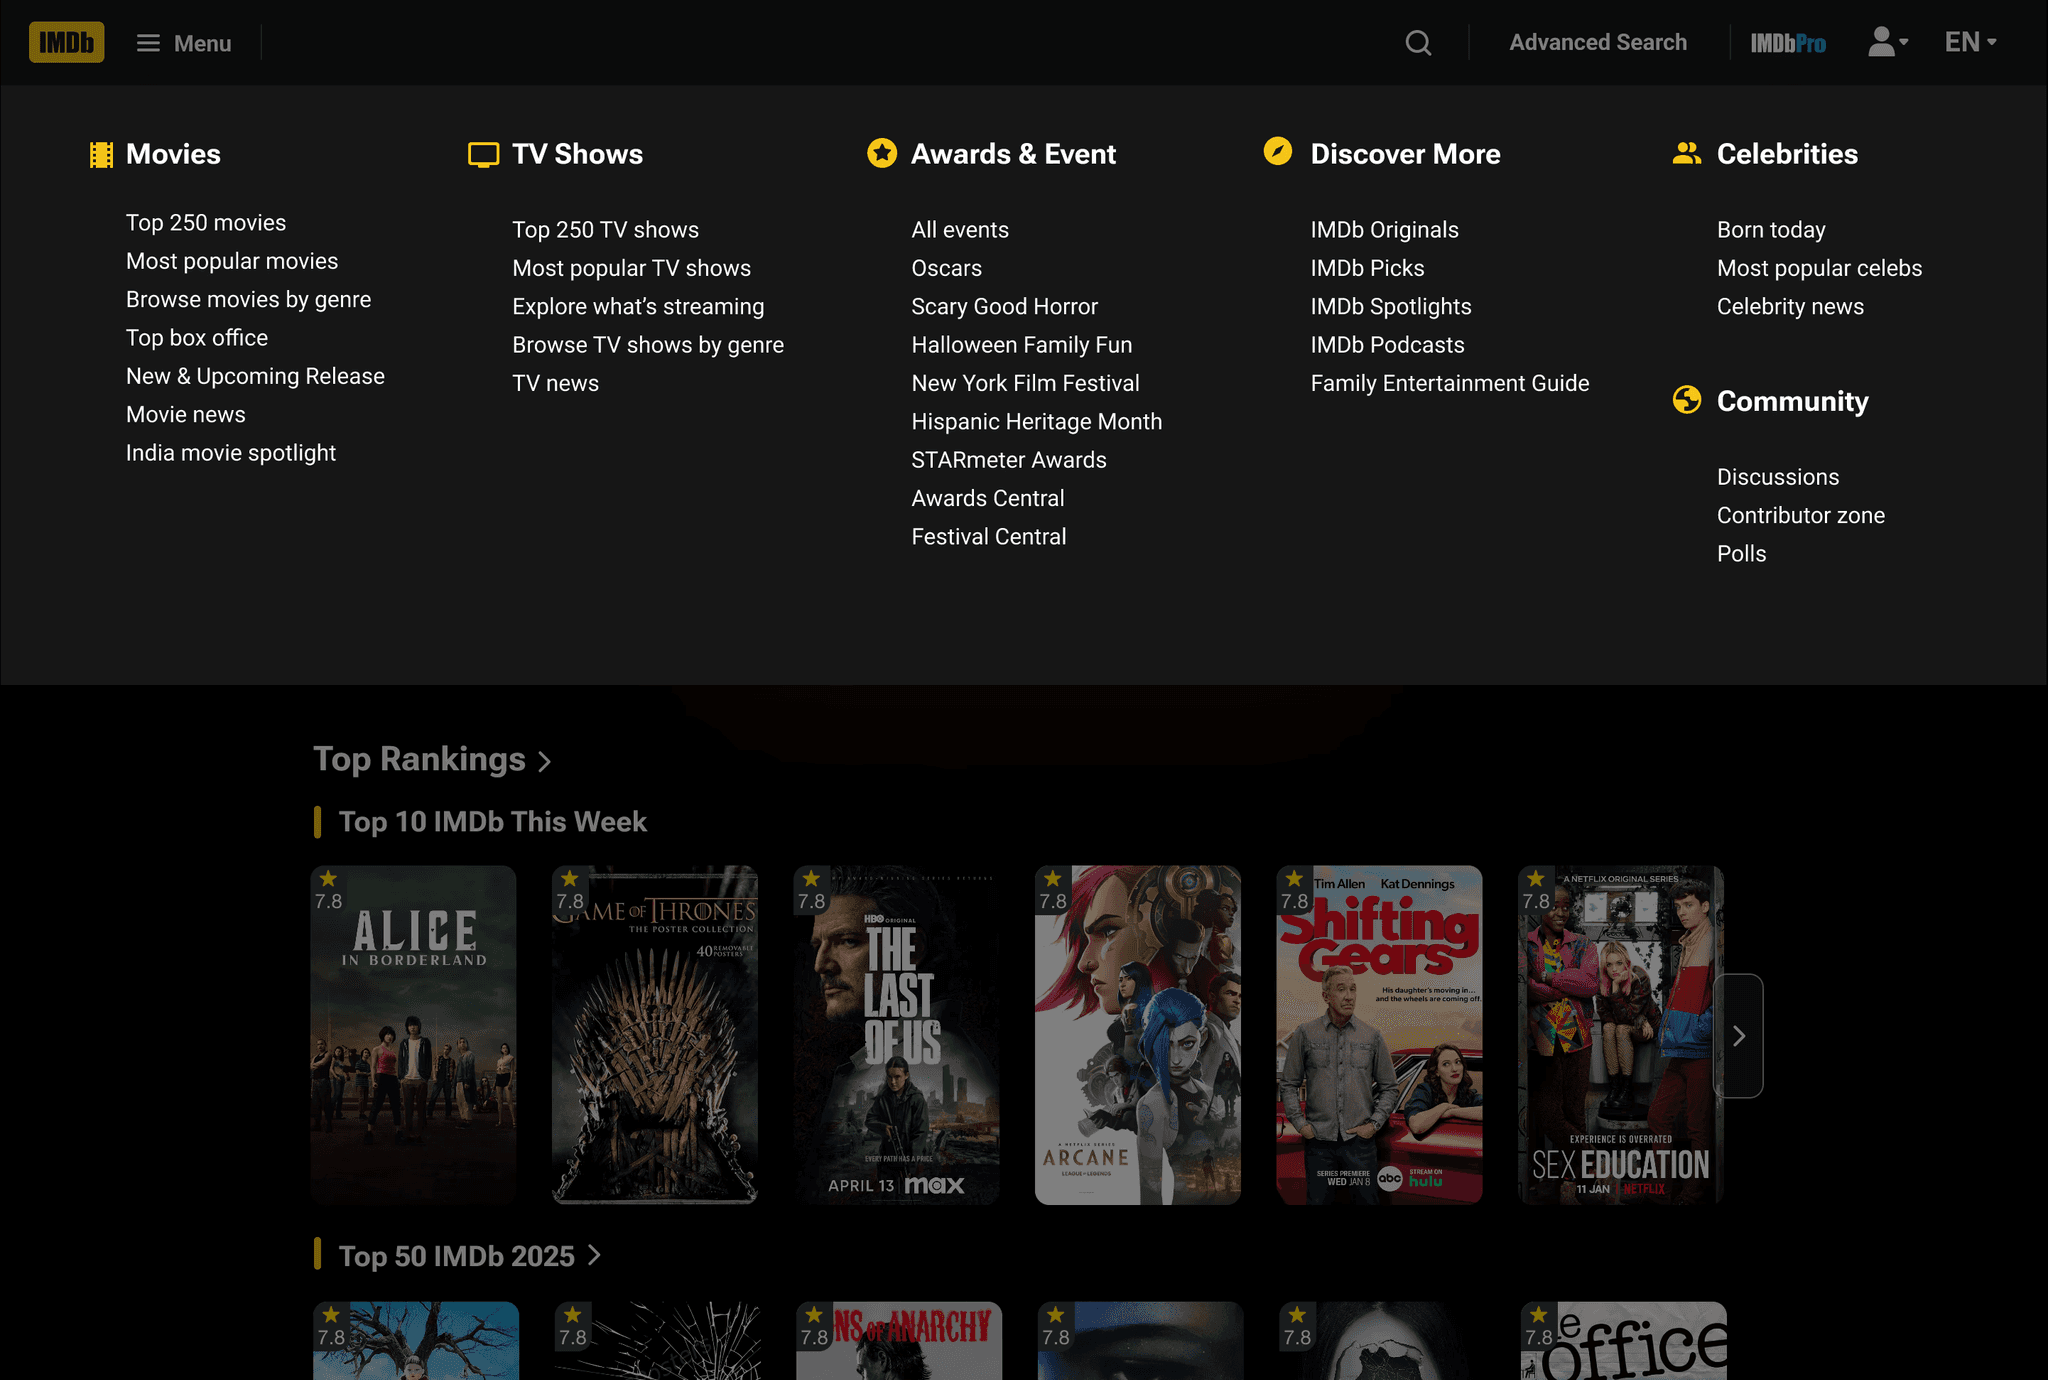Select Top 250 movies menu item
The height and width of the screenshot is (1380, 2048).
pyautogui.click(x=206, y=223)
